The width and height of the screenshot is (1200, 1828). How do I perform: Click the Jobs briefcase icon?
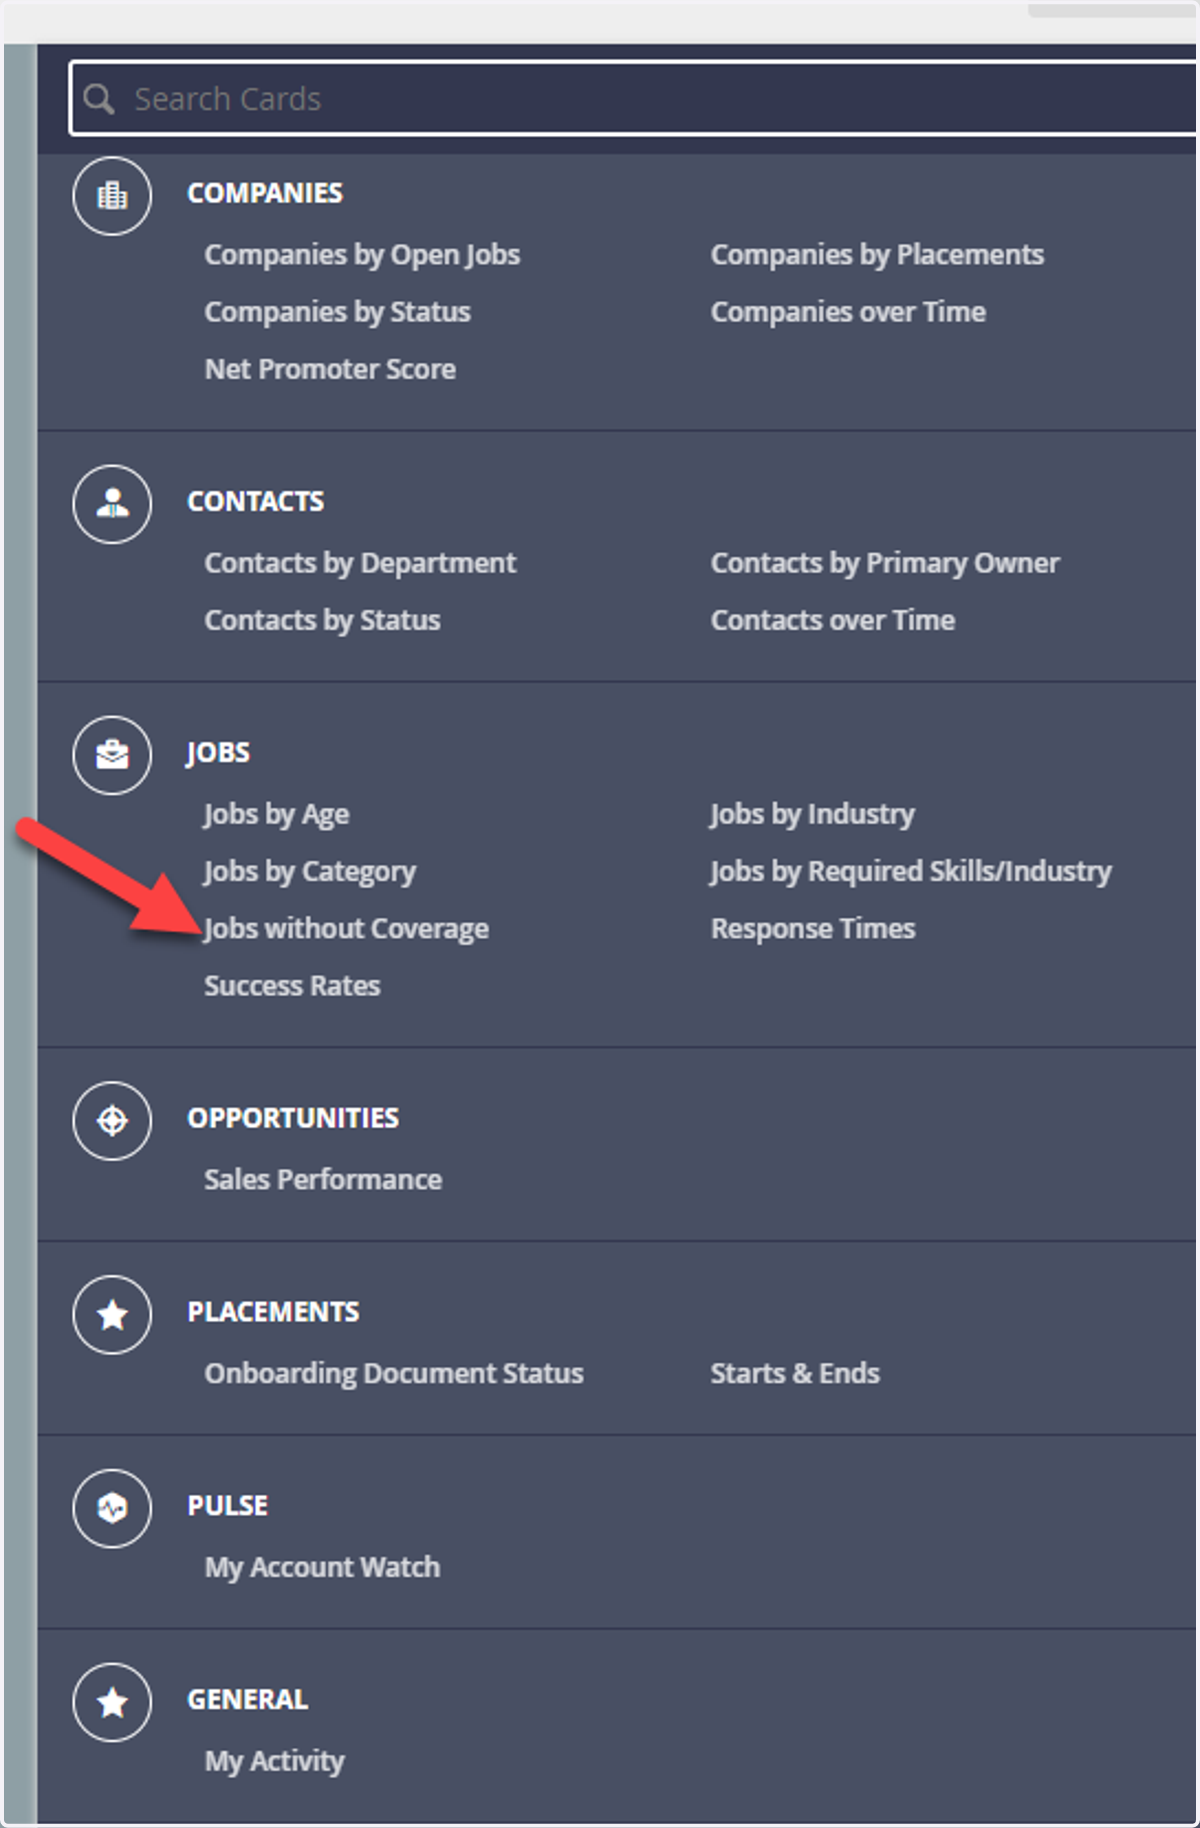point(112,755)
